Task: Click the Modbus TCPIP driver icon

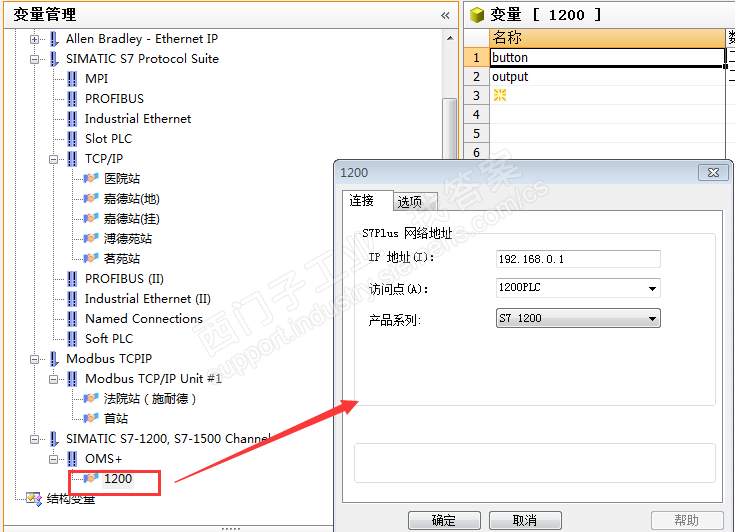Action: click(x=54, y=359)
